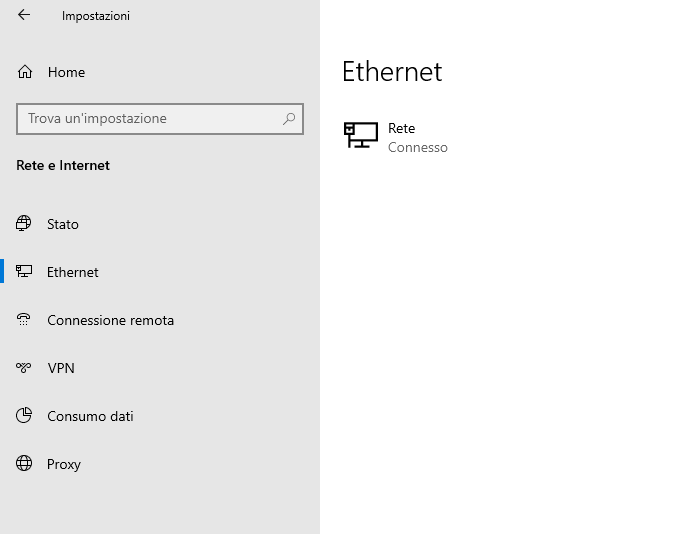Click the Home house icon

pos(25,72)
